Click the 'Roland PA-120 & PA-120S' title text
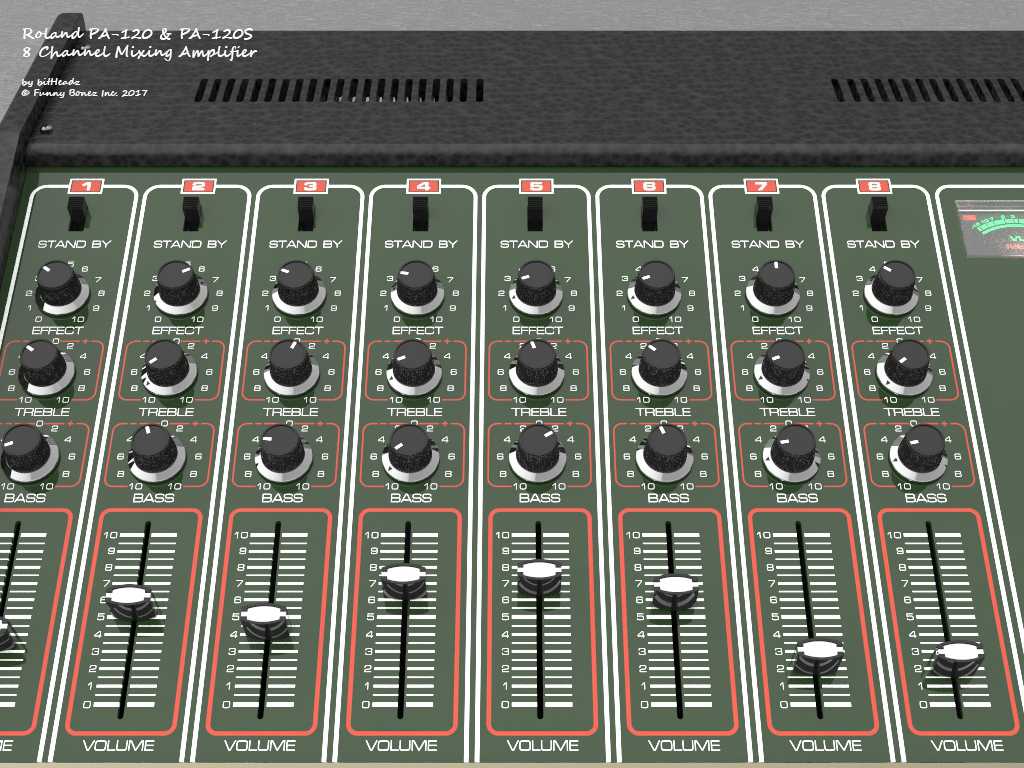 (x=137, y=33)
